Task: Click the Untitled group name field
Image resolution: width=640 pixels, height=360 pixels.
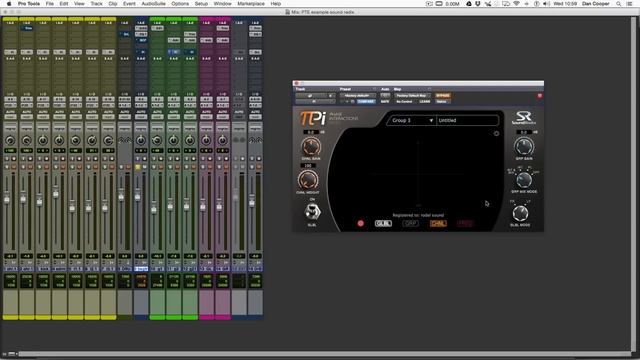Action: [467, 120]
